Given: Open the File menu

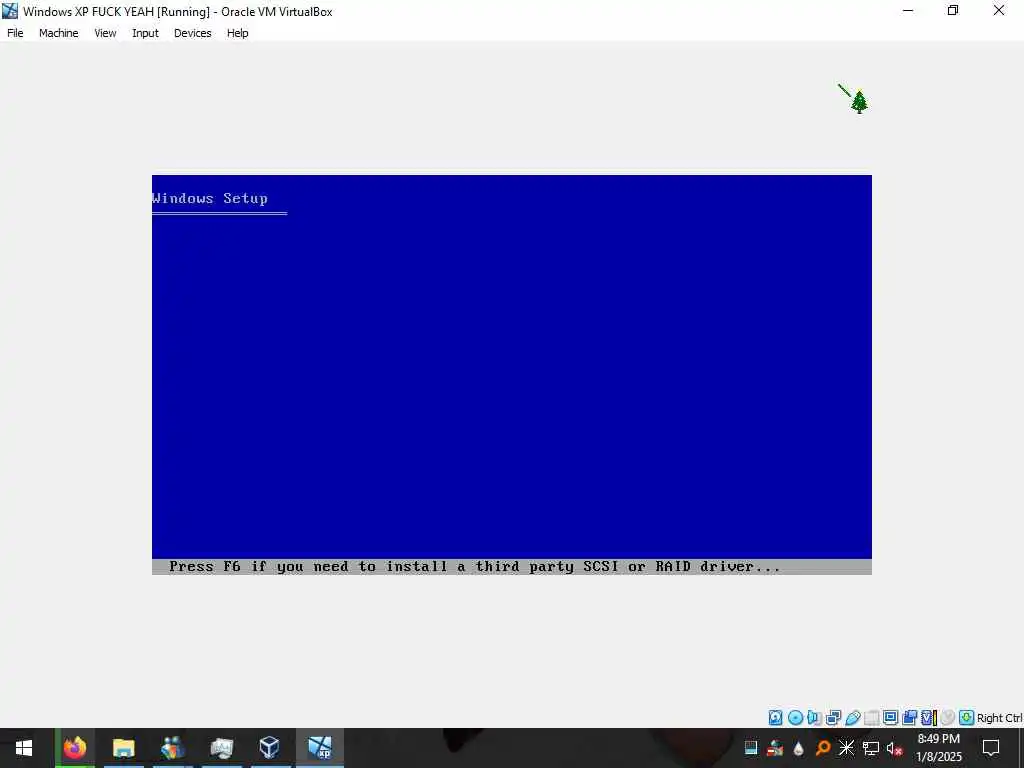Looking at the screenshot, I should [x=15, y=33].
